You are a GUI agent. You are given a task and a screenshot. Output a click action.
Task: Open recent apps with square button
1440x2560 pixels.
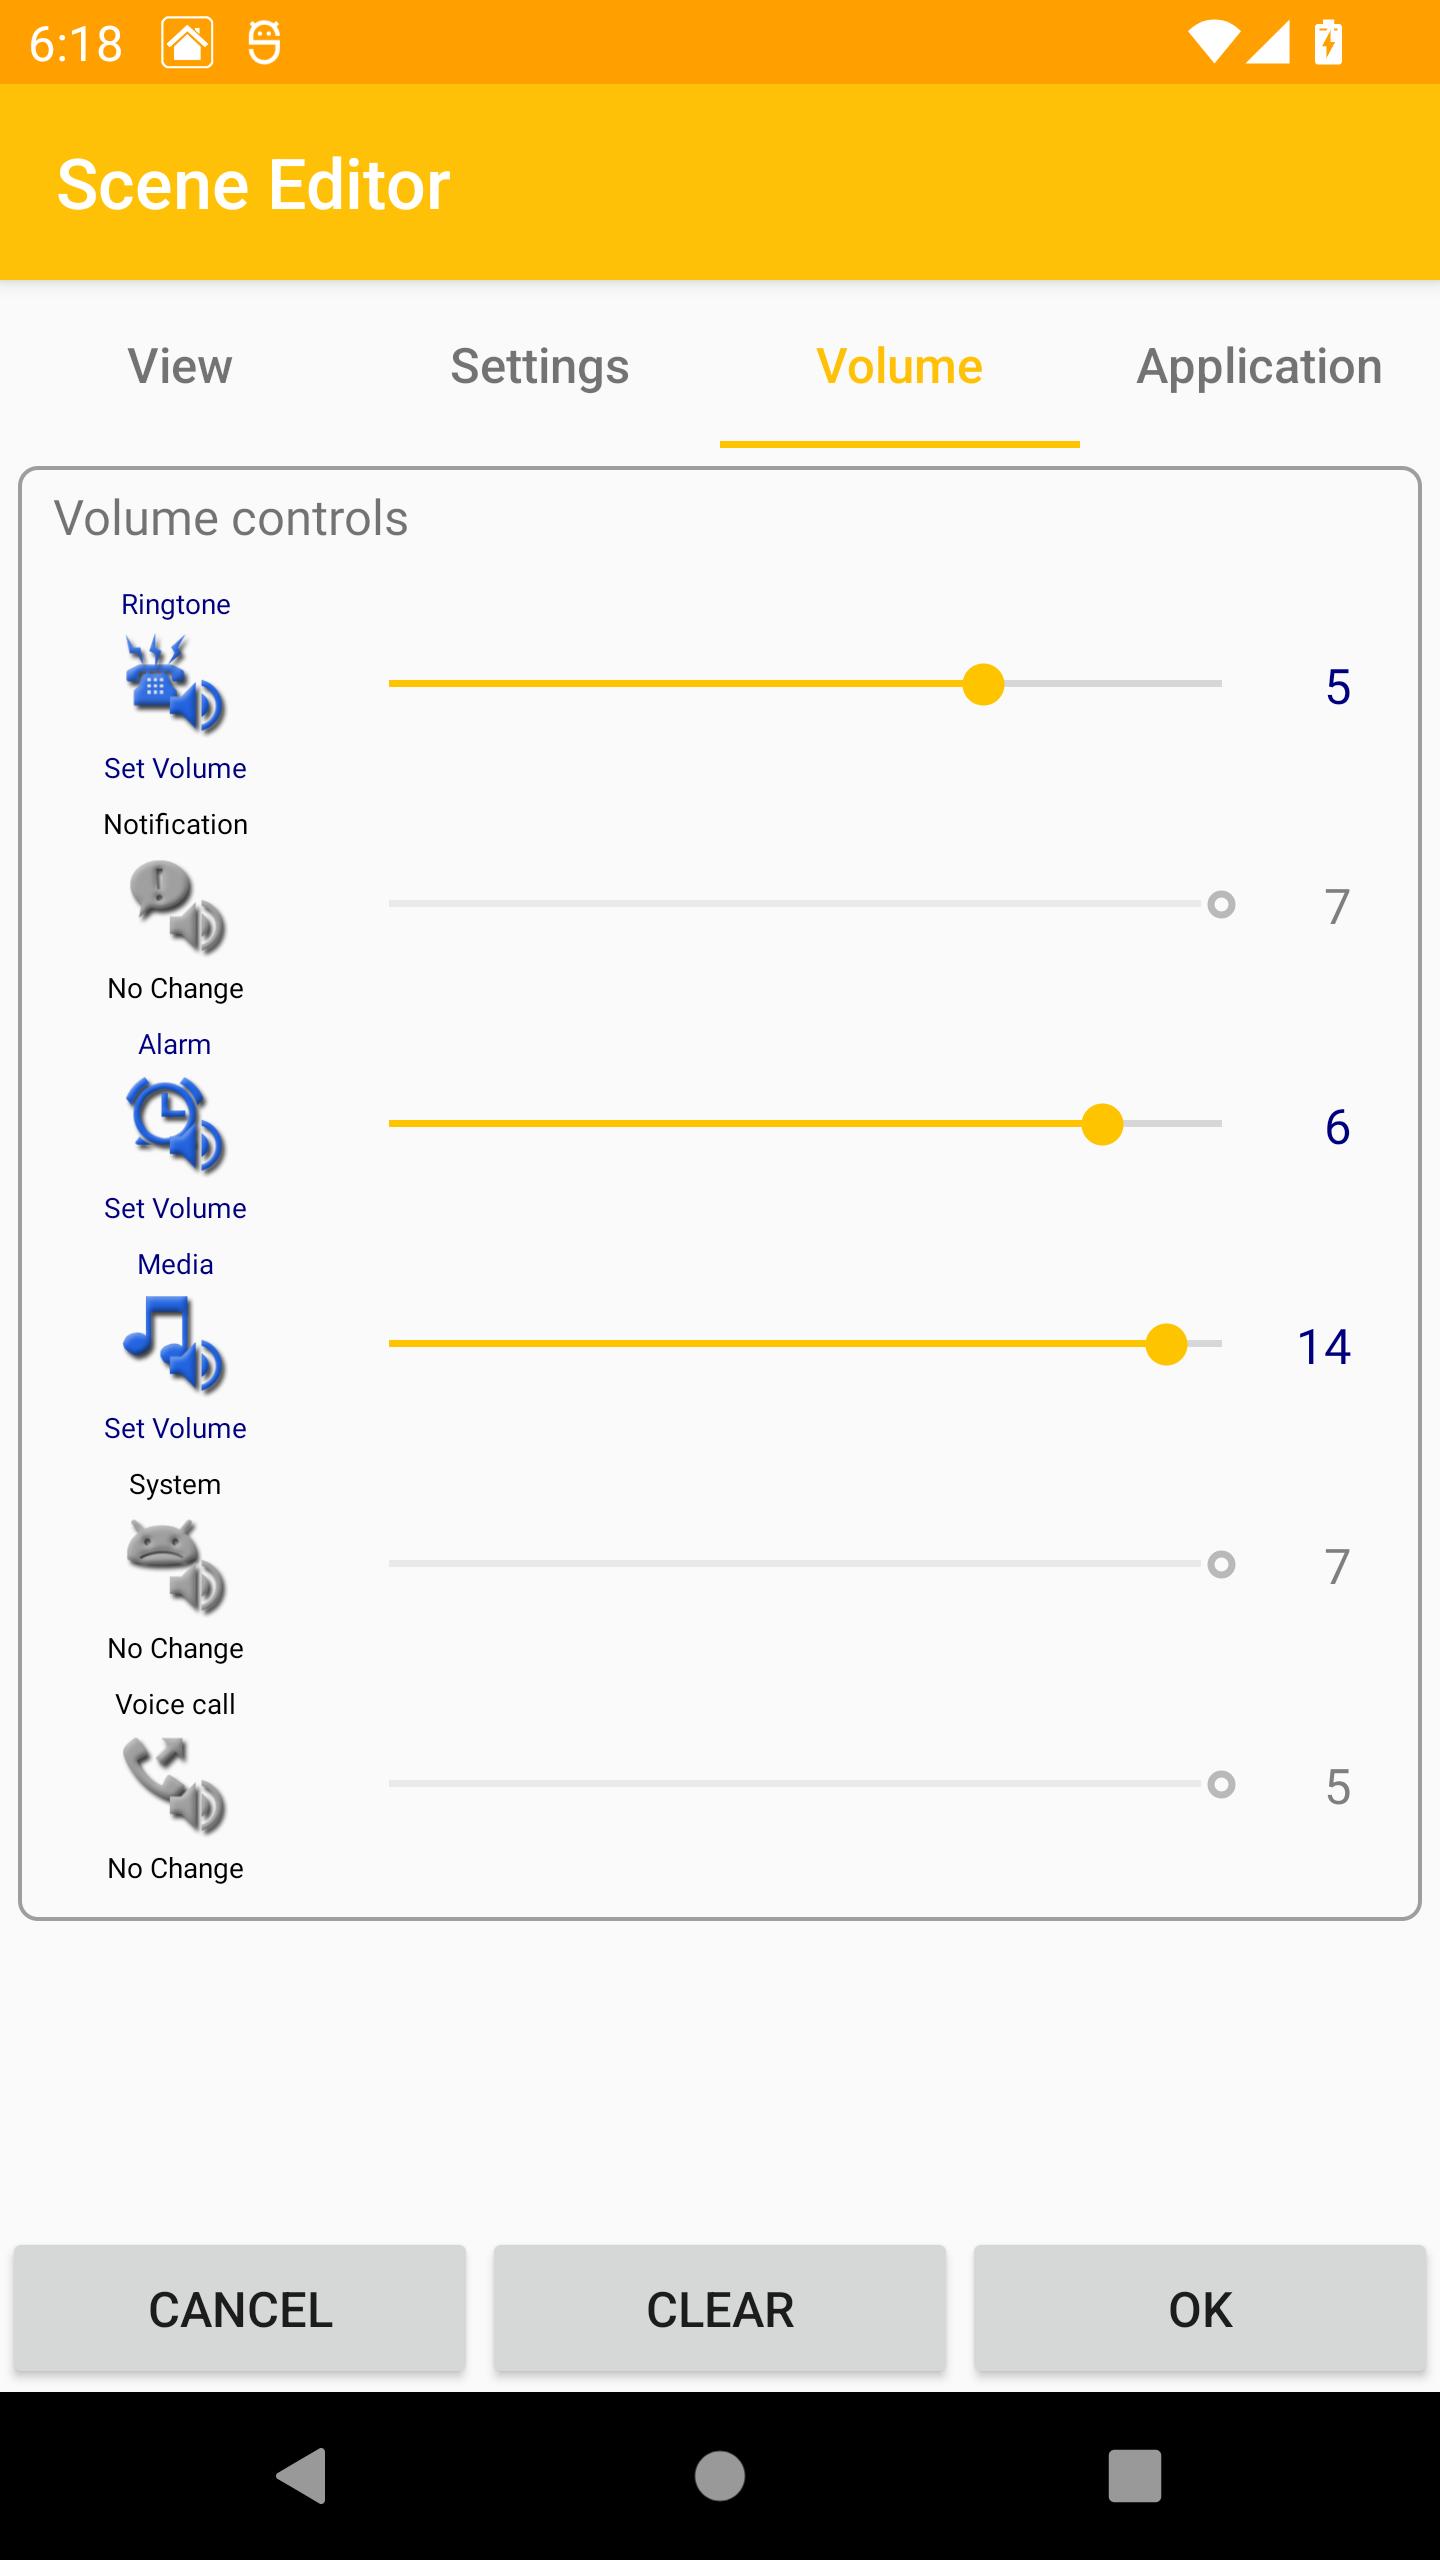1134,2475
